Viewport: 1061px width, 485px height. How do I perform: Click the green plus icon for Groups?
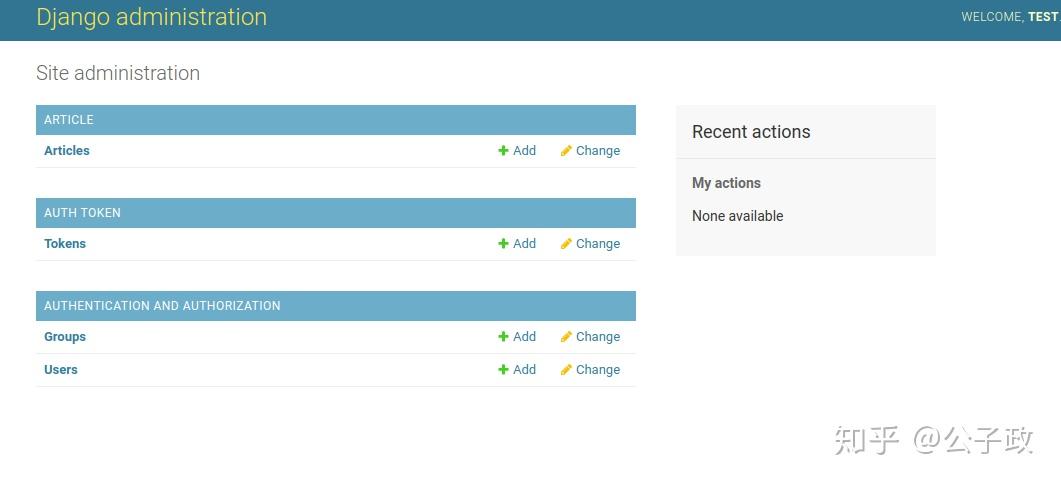[504, 337]
